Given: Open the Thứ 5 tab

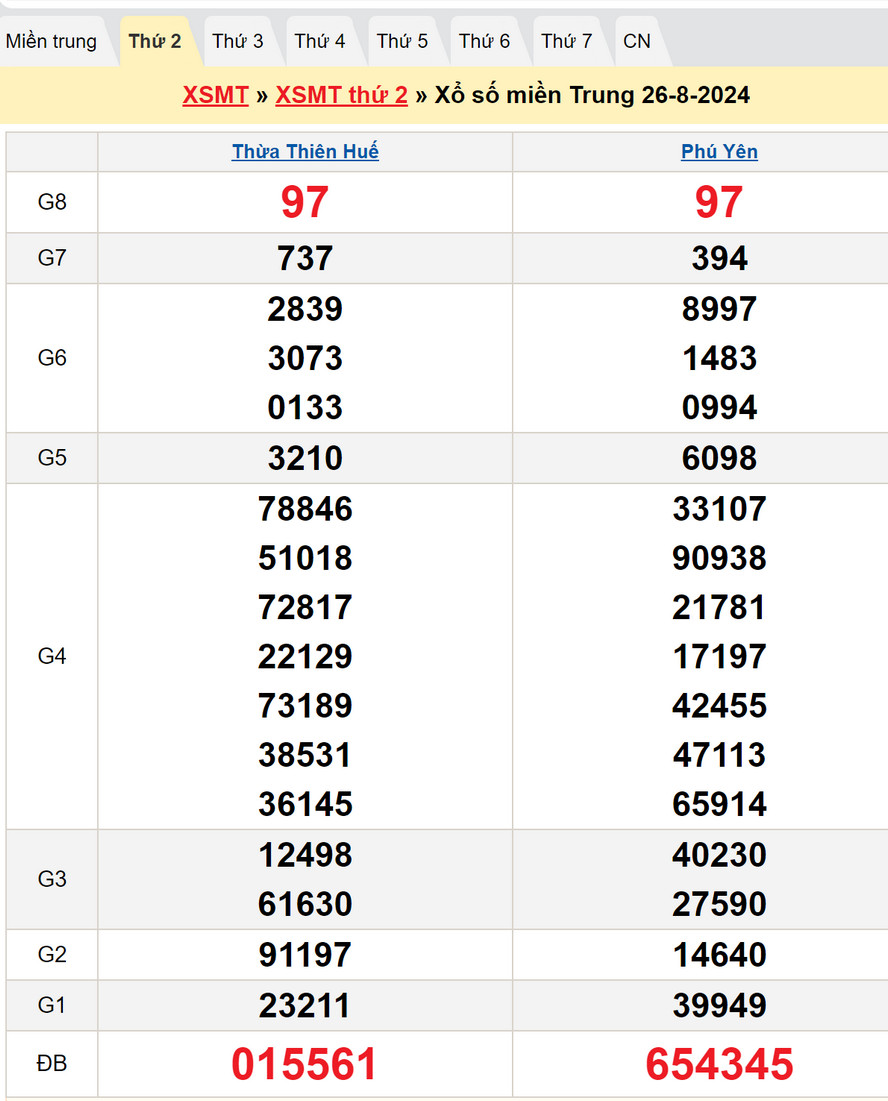Looking at the screenshot, I should click(x=402, y=42).
